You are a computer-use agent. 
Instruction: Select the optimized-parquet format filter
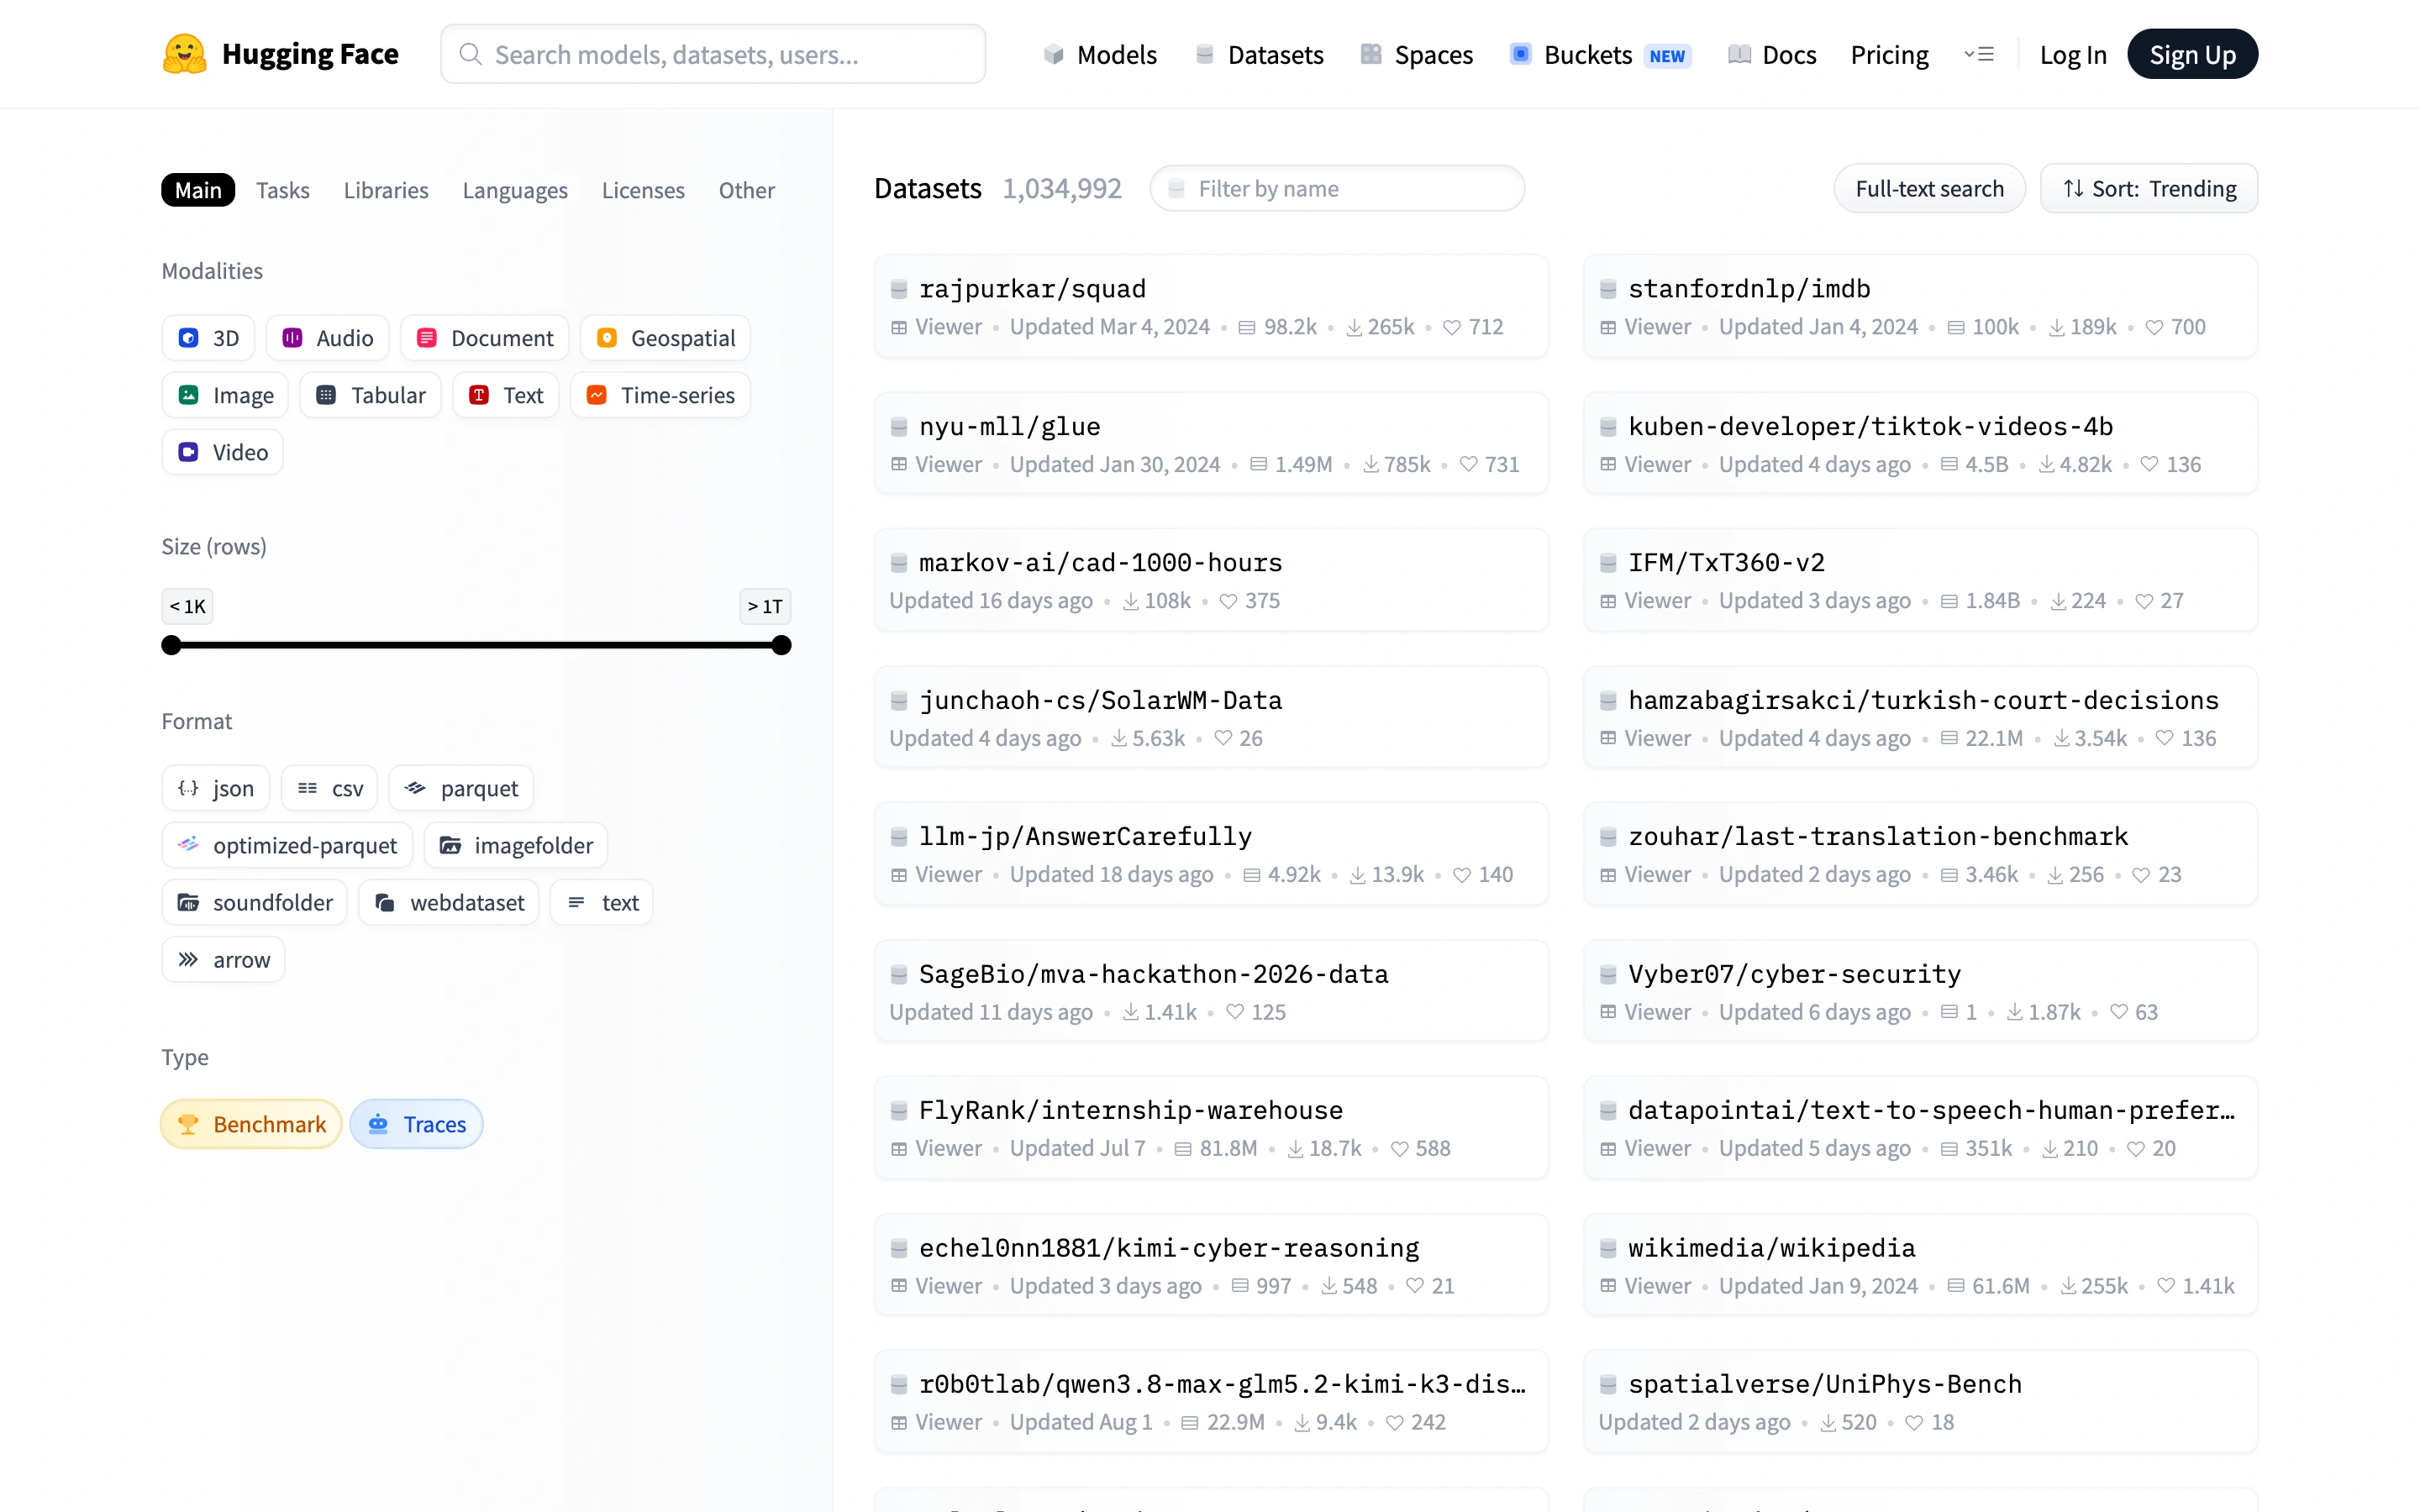(x=287, y=845)
